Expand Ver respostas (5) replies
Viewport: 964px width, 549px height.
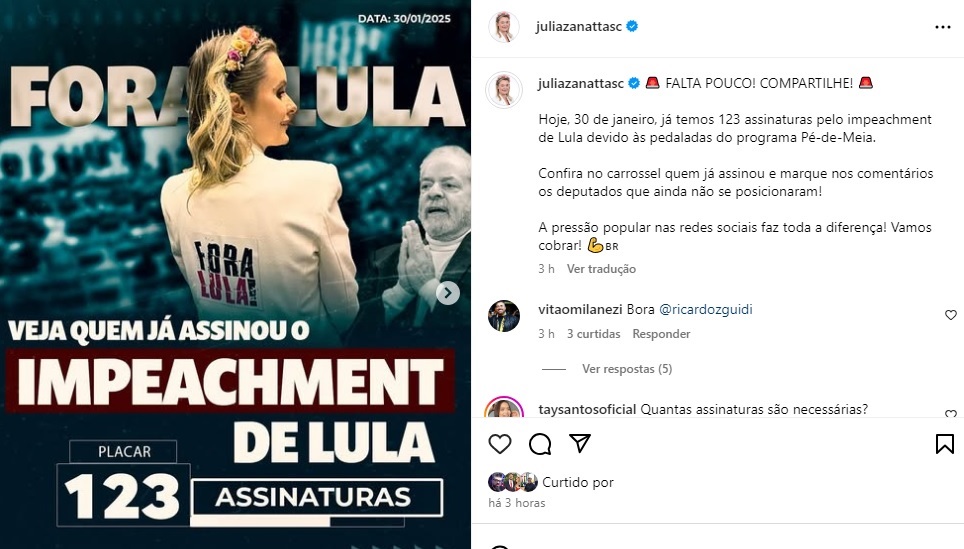click(627, 369)
